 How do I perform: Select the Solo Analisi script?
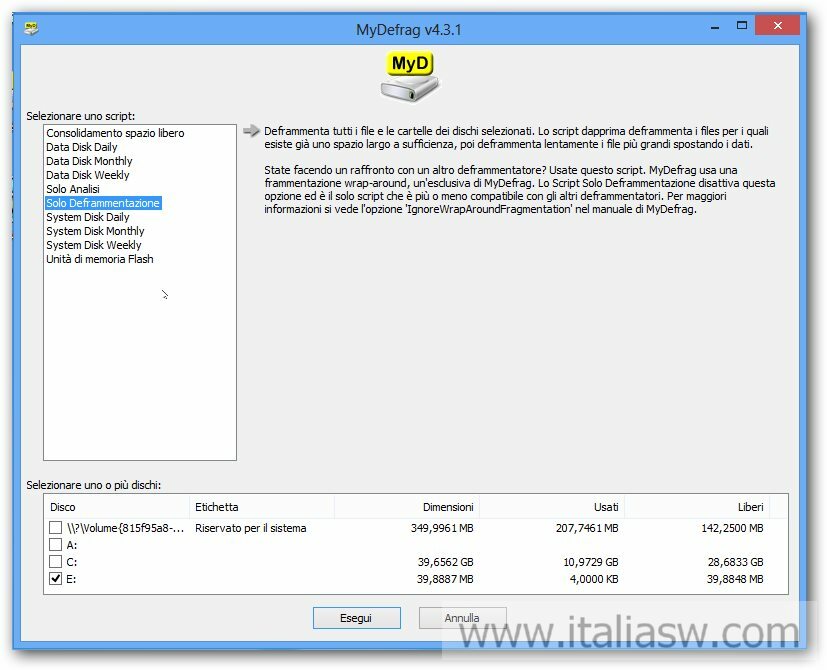tap(73, 189)
